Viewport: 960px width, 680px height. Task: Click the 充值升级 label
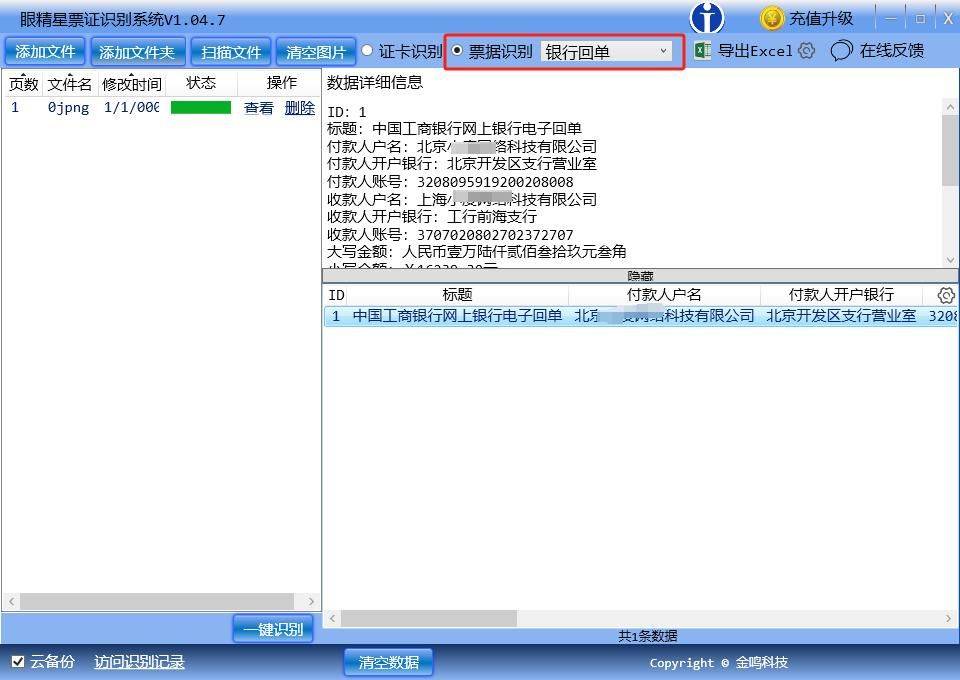(x=821, y=18)
